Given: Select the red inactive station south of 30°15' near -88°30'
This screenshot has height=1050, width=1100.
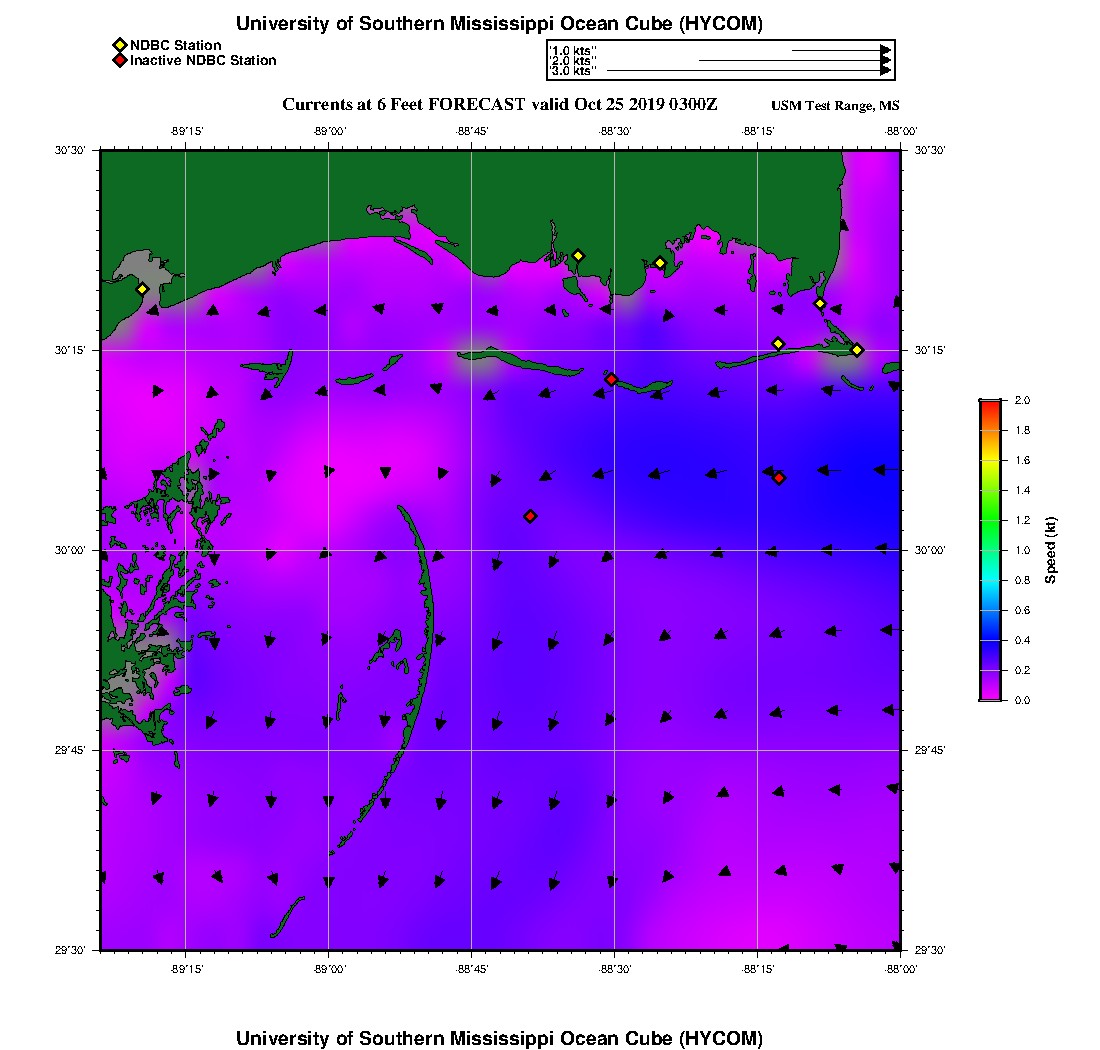Looking at the screenshot, I should tap(612, 379).
